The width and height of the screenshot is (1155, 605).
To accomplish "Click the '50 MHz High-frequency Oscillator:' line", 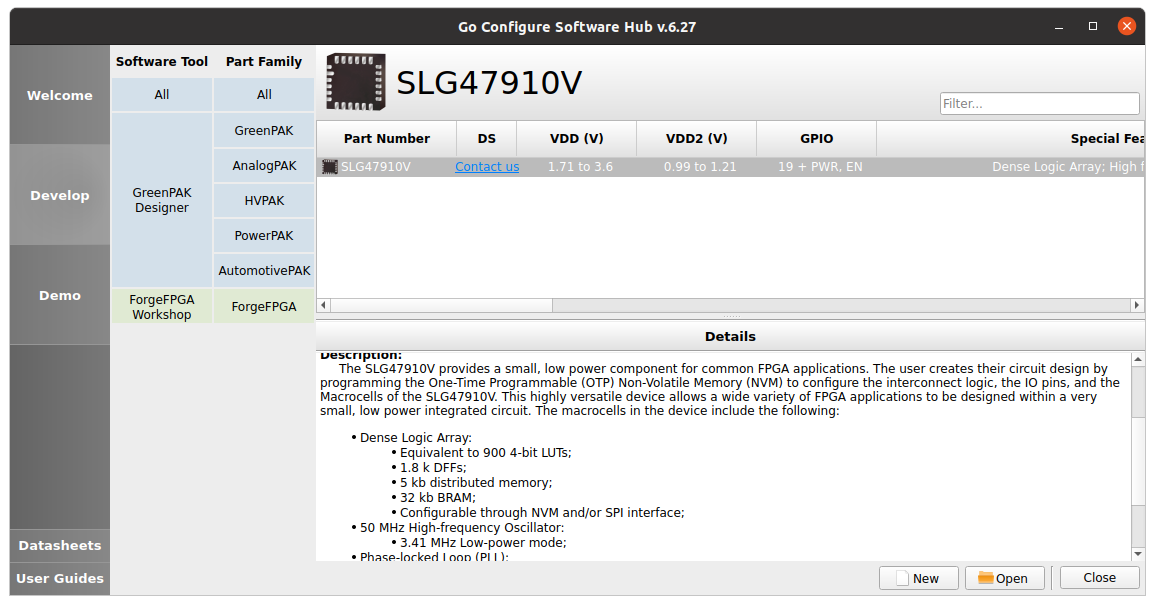I will tap(462, 528).
